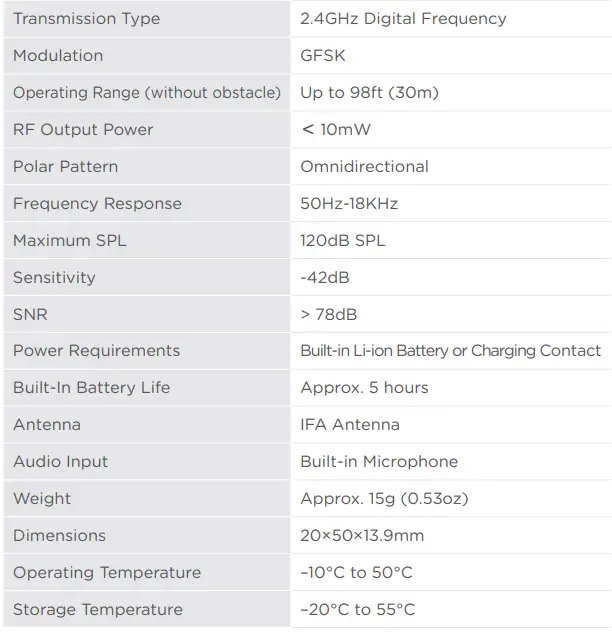Click the Transmission Type label

[x=86, y=19]
